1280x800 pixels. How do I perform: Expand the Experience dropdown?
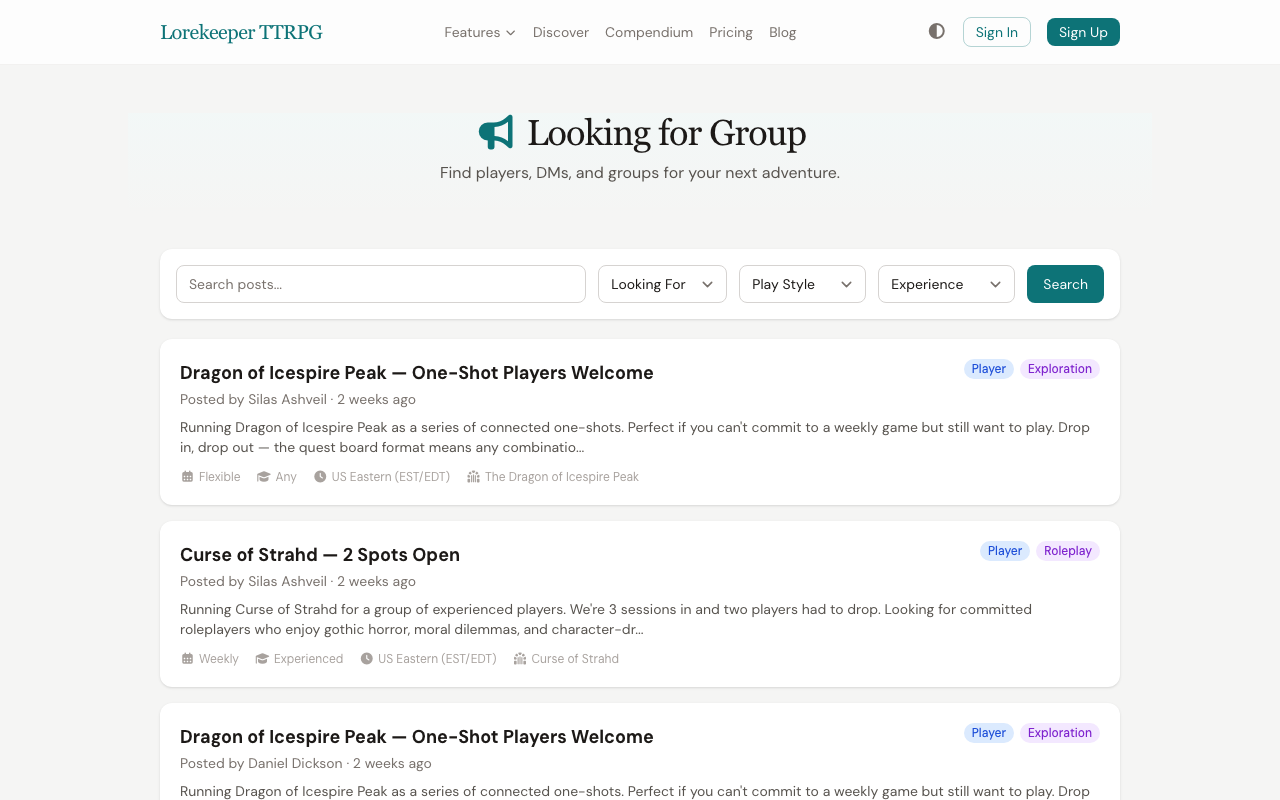pyautogui.click(x=946, y=284)
